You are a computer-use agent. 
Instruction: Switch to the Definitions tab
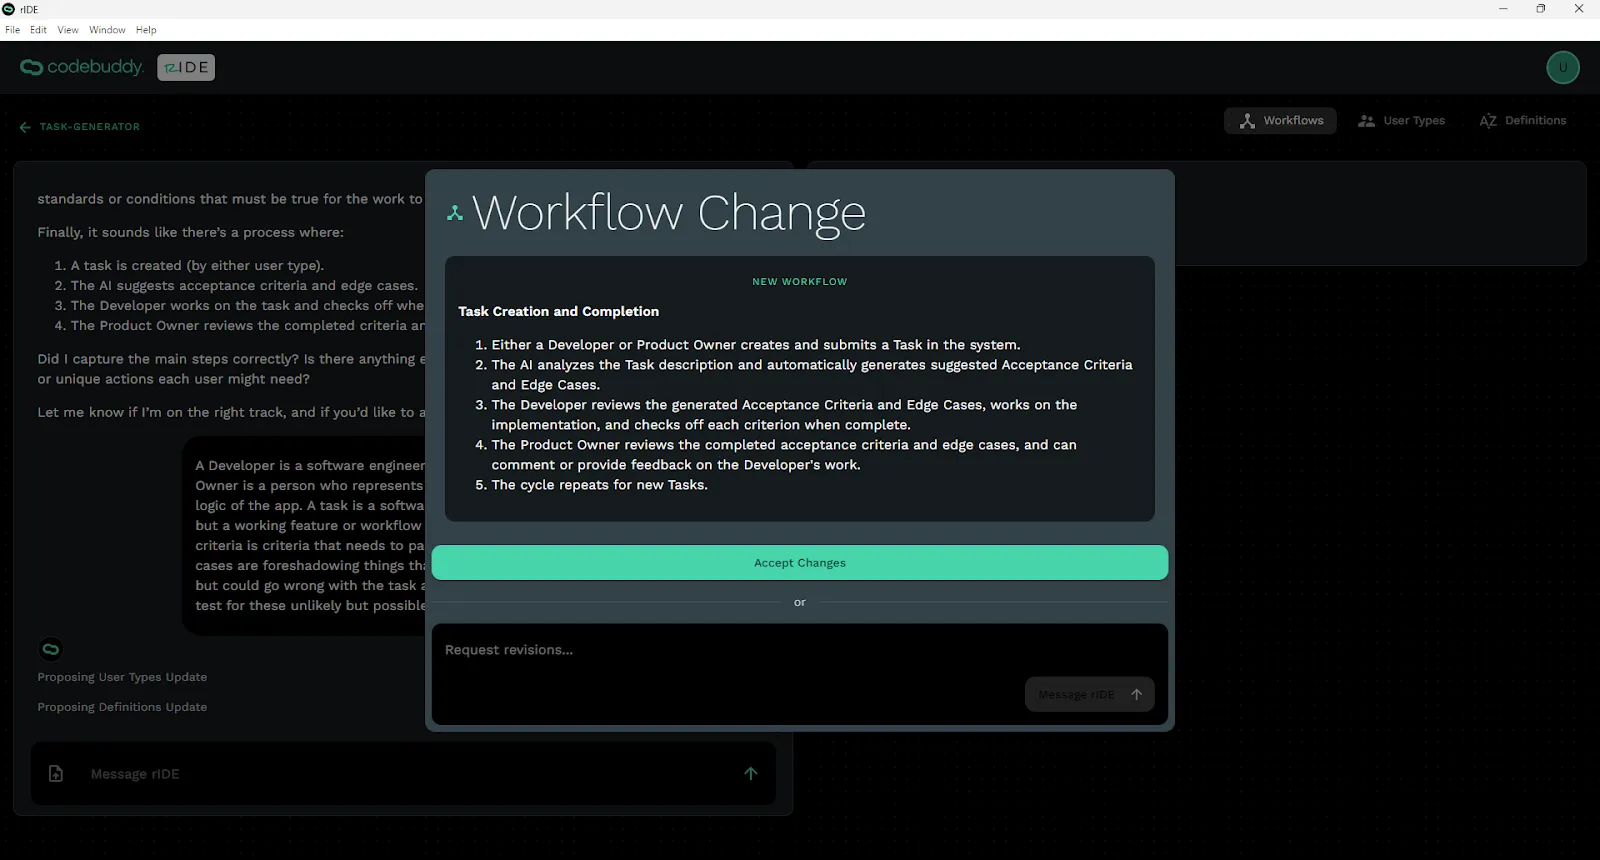coord(1523,121)
